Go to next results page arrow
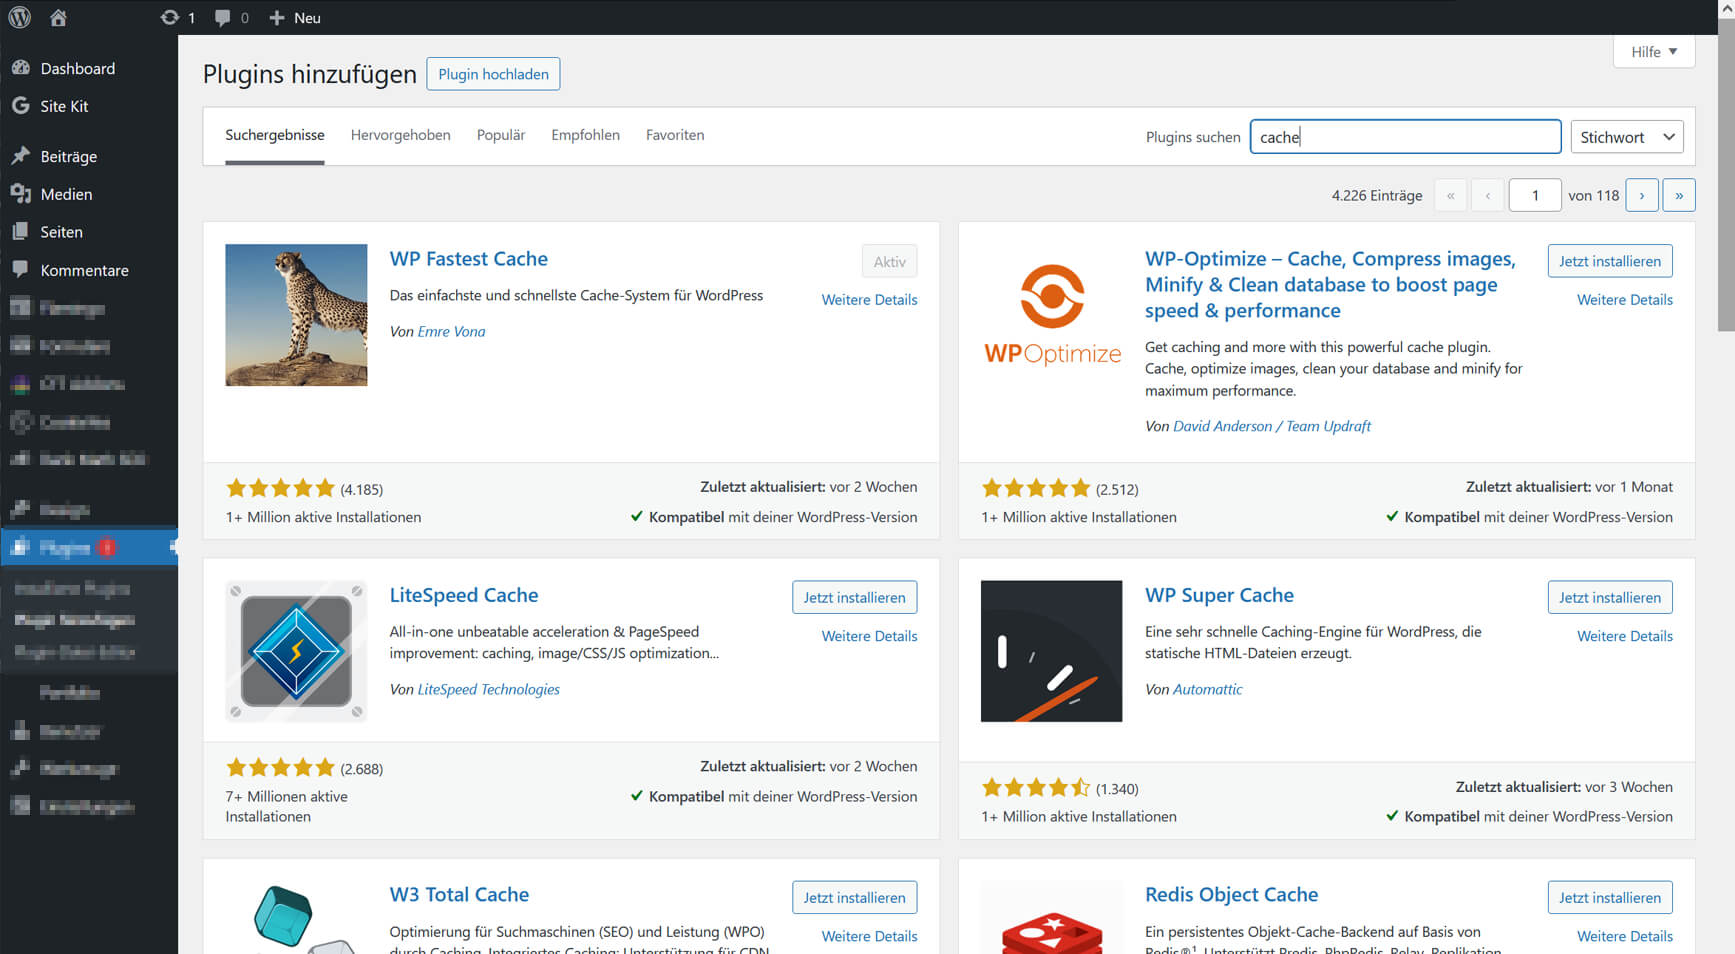 [1641, 195]
